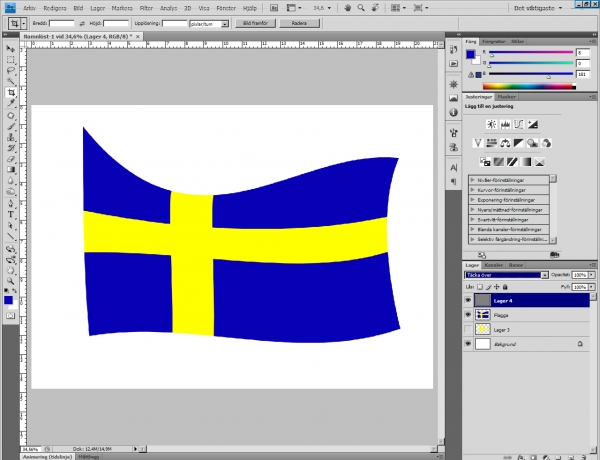Toggle lock image pixels
The height and width of the screenshot is (460, 600).
click(488, 287)
